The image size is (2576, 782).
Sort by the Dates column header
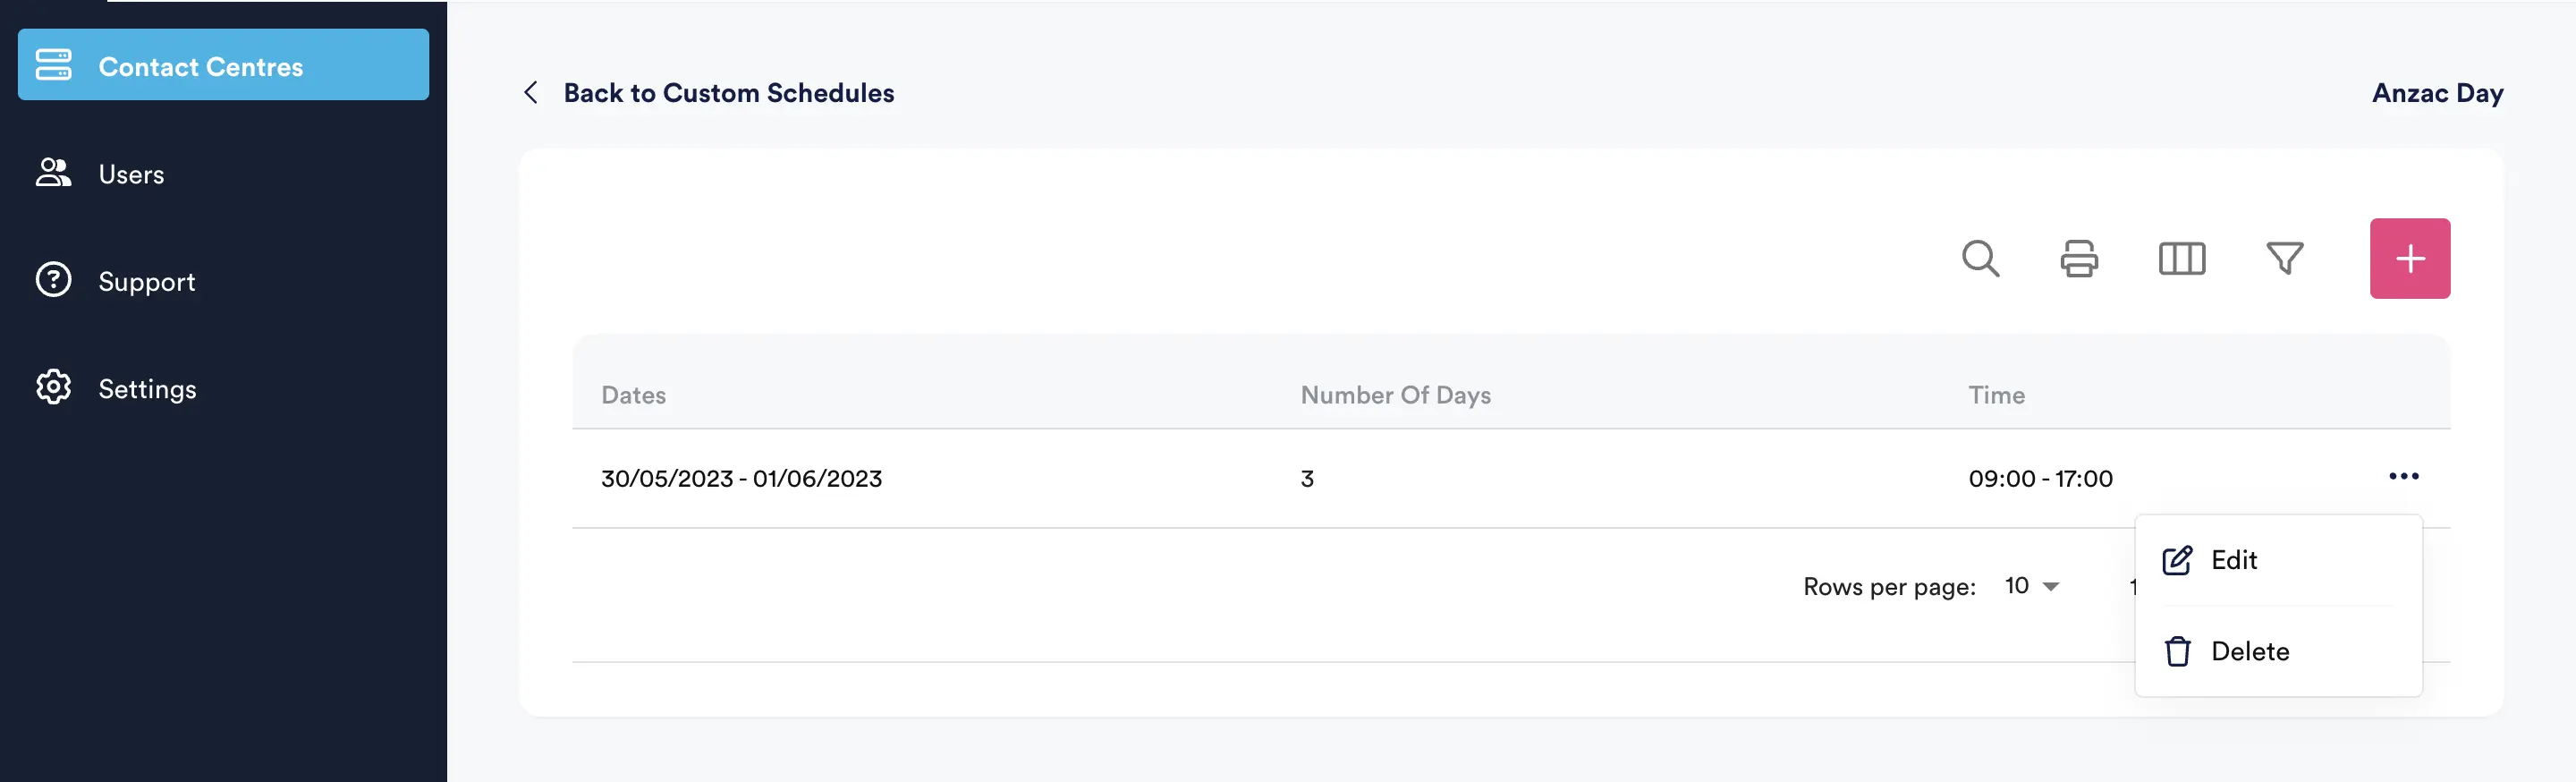pyautogui.click(x=633, y=395)
